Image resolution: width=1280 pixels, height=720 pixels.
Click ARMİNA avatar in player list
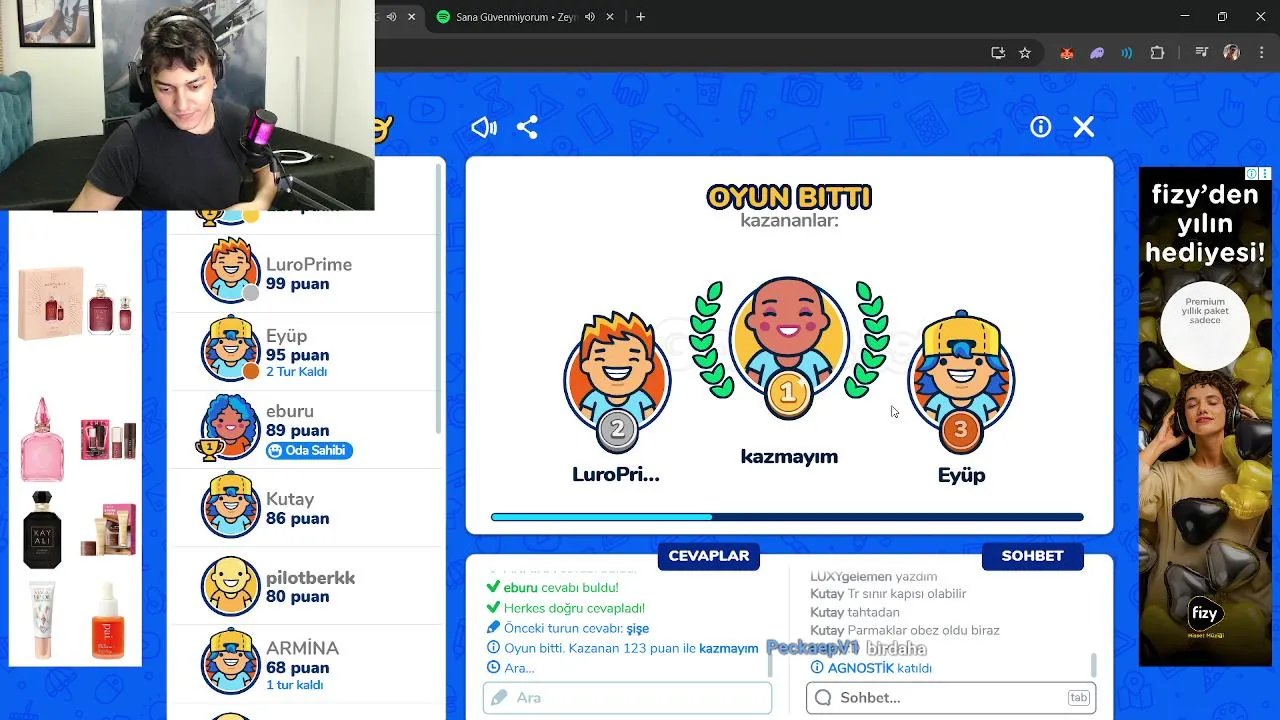pyautogui.click(x=231, y=662)
